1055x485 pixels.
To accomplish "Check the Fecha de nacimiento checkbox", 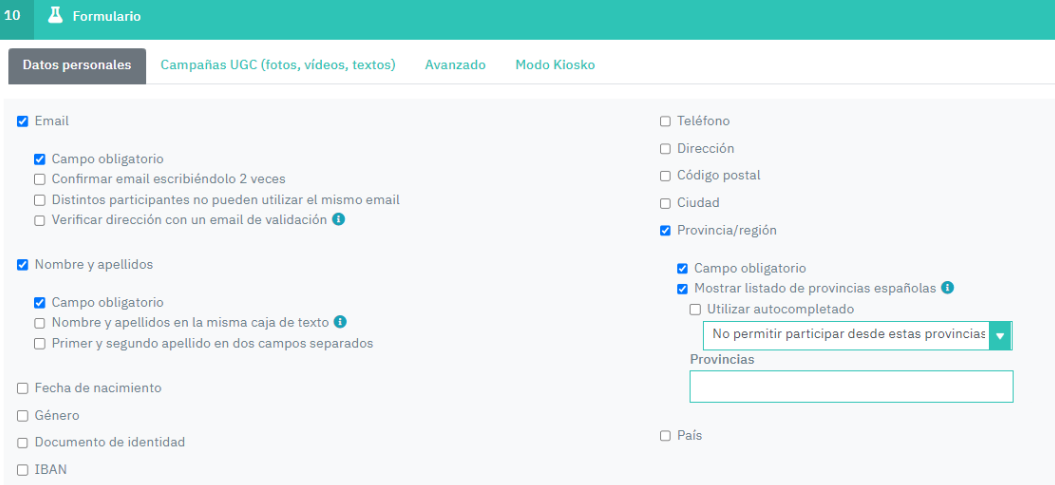I will pyautogui.click(x=23, y=388).
